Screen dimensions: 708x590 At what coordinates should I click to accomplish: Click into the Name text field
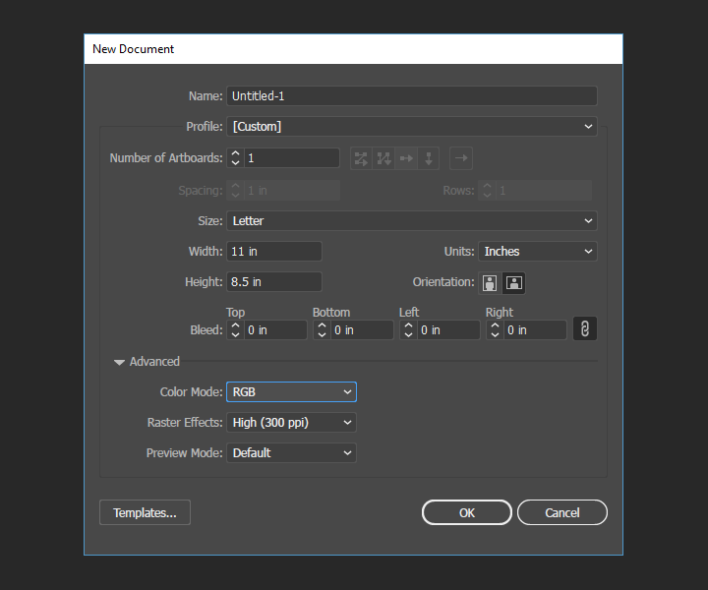[411, 96]
